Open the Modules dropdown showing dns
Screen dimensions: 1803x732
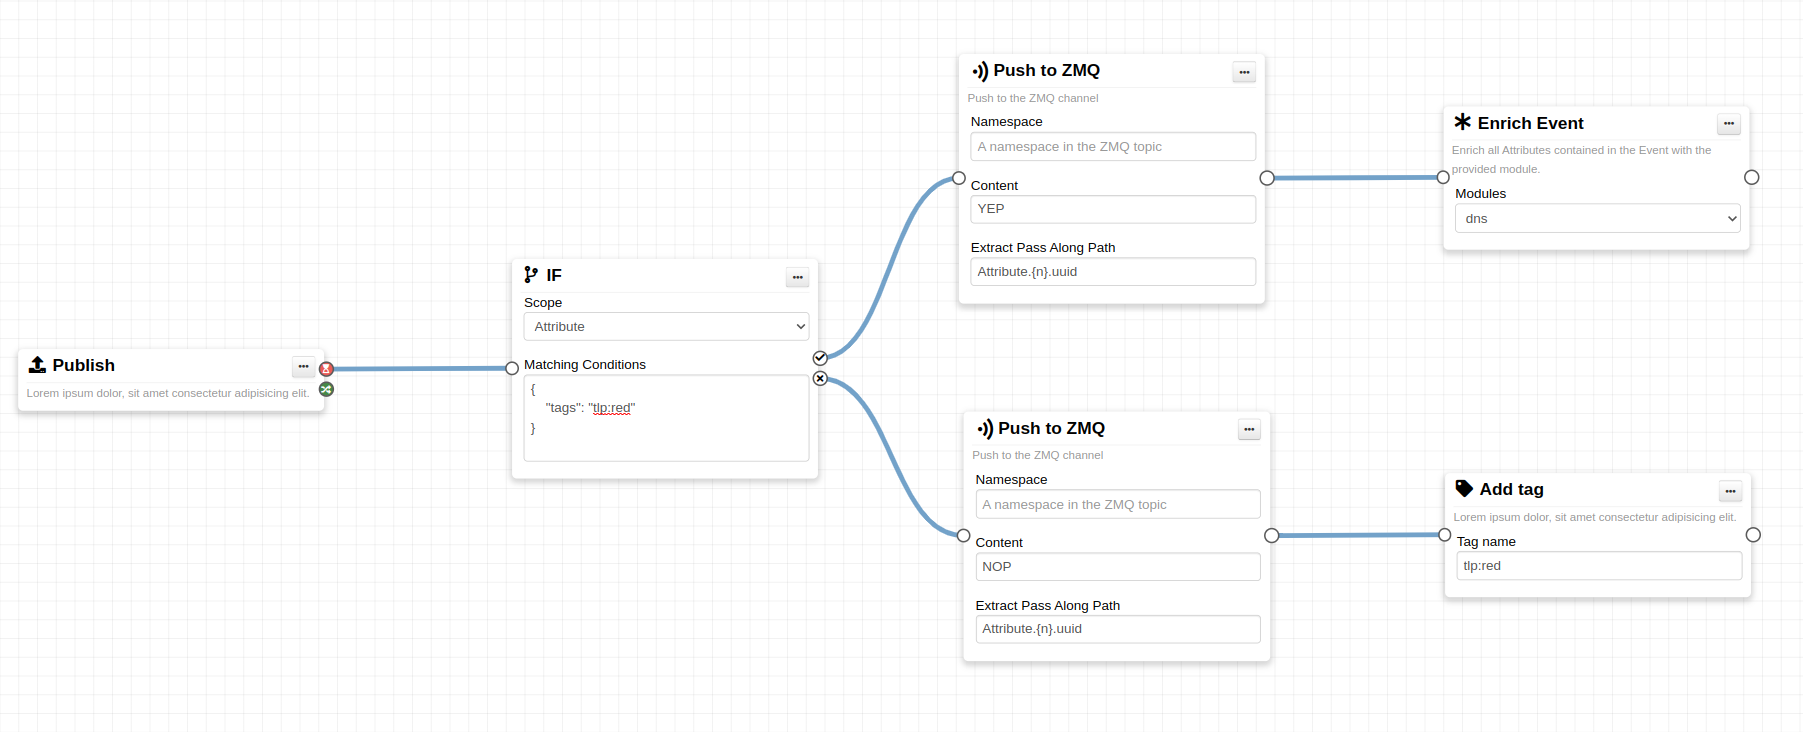point(1597,219)
